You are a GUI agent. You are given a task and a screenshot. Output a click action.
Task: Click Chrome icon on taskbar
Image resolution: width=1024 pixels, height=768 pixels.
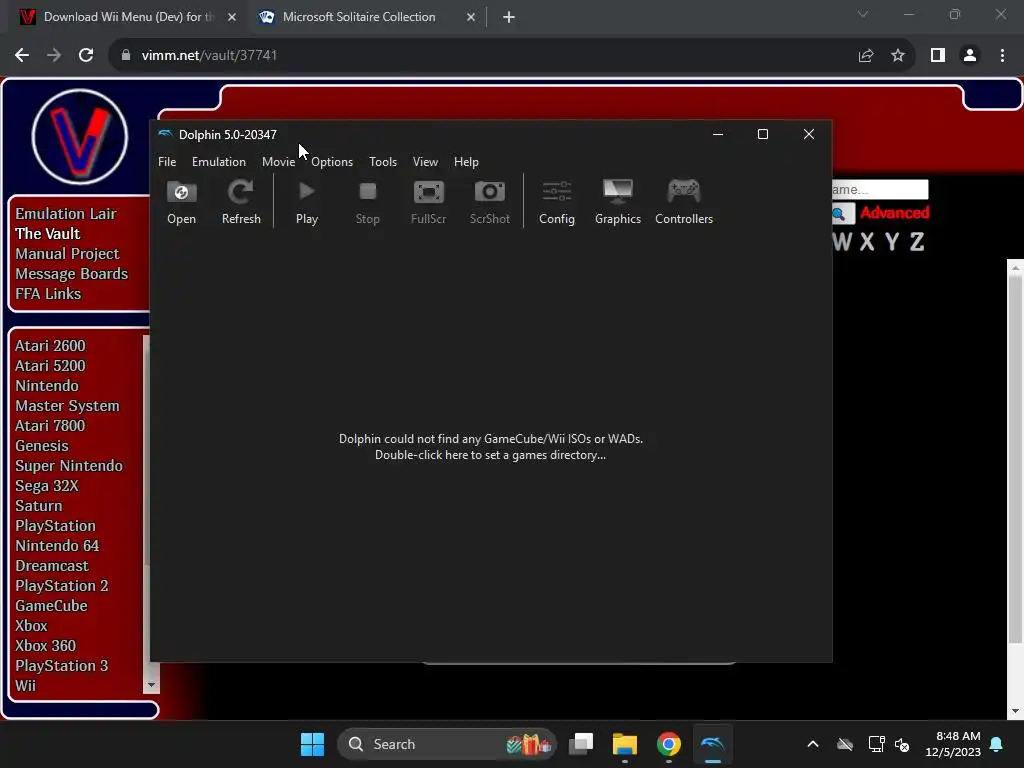[668, 744]
